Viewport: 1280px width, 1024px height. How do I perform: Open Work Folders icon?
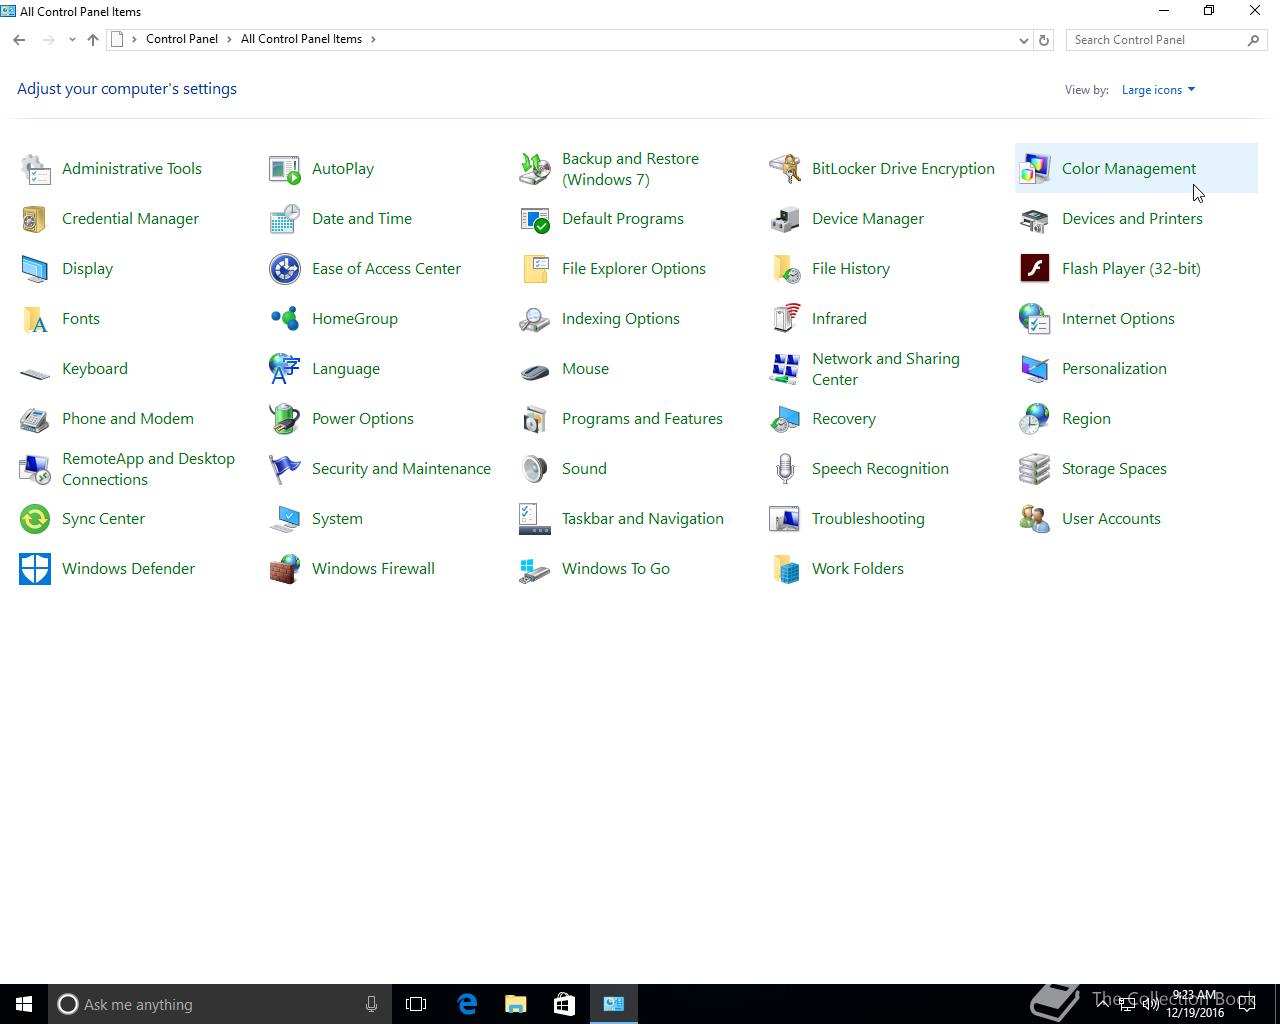[785, 569]
